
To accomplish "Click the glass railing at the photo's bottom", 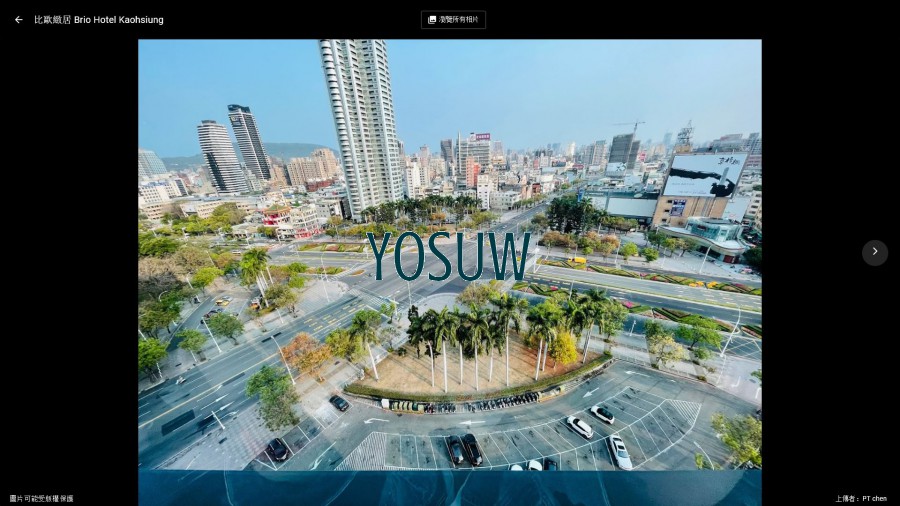I will pyautogui.click(x=450, y=487).
